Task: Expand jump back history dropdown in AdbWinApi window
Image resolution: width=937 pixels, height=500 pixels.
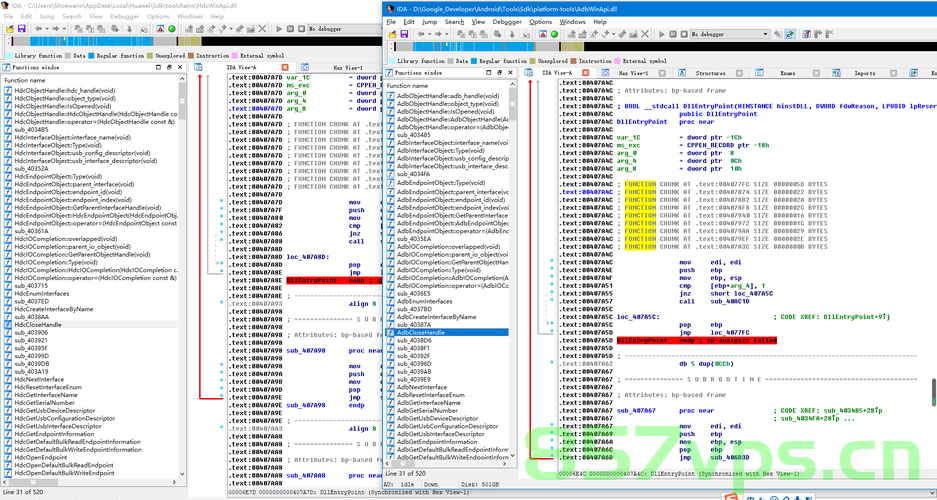Action: coord(430,34)
